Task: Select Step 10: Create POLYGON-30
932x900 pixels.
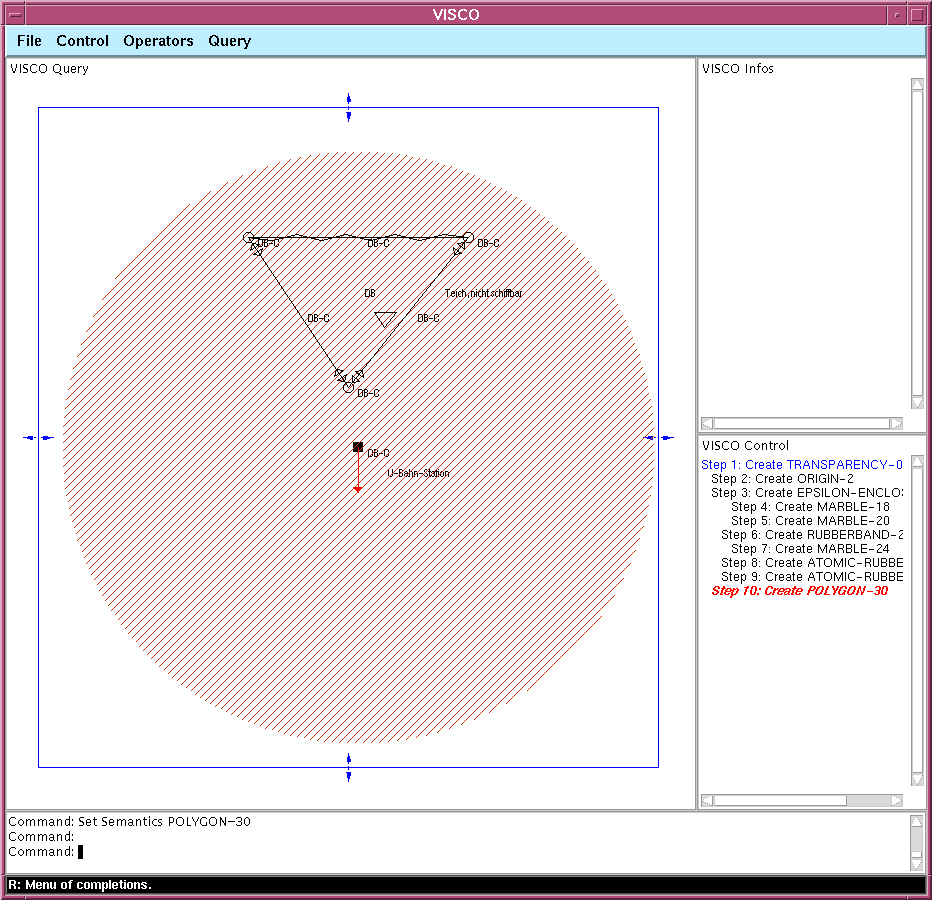Action: click(x=799, y=591)
